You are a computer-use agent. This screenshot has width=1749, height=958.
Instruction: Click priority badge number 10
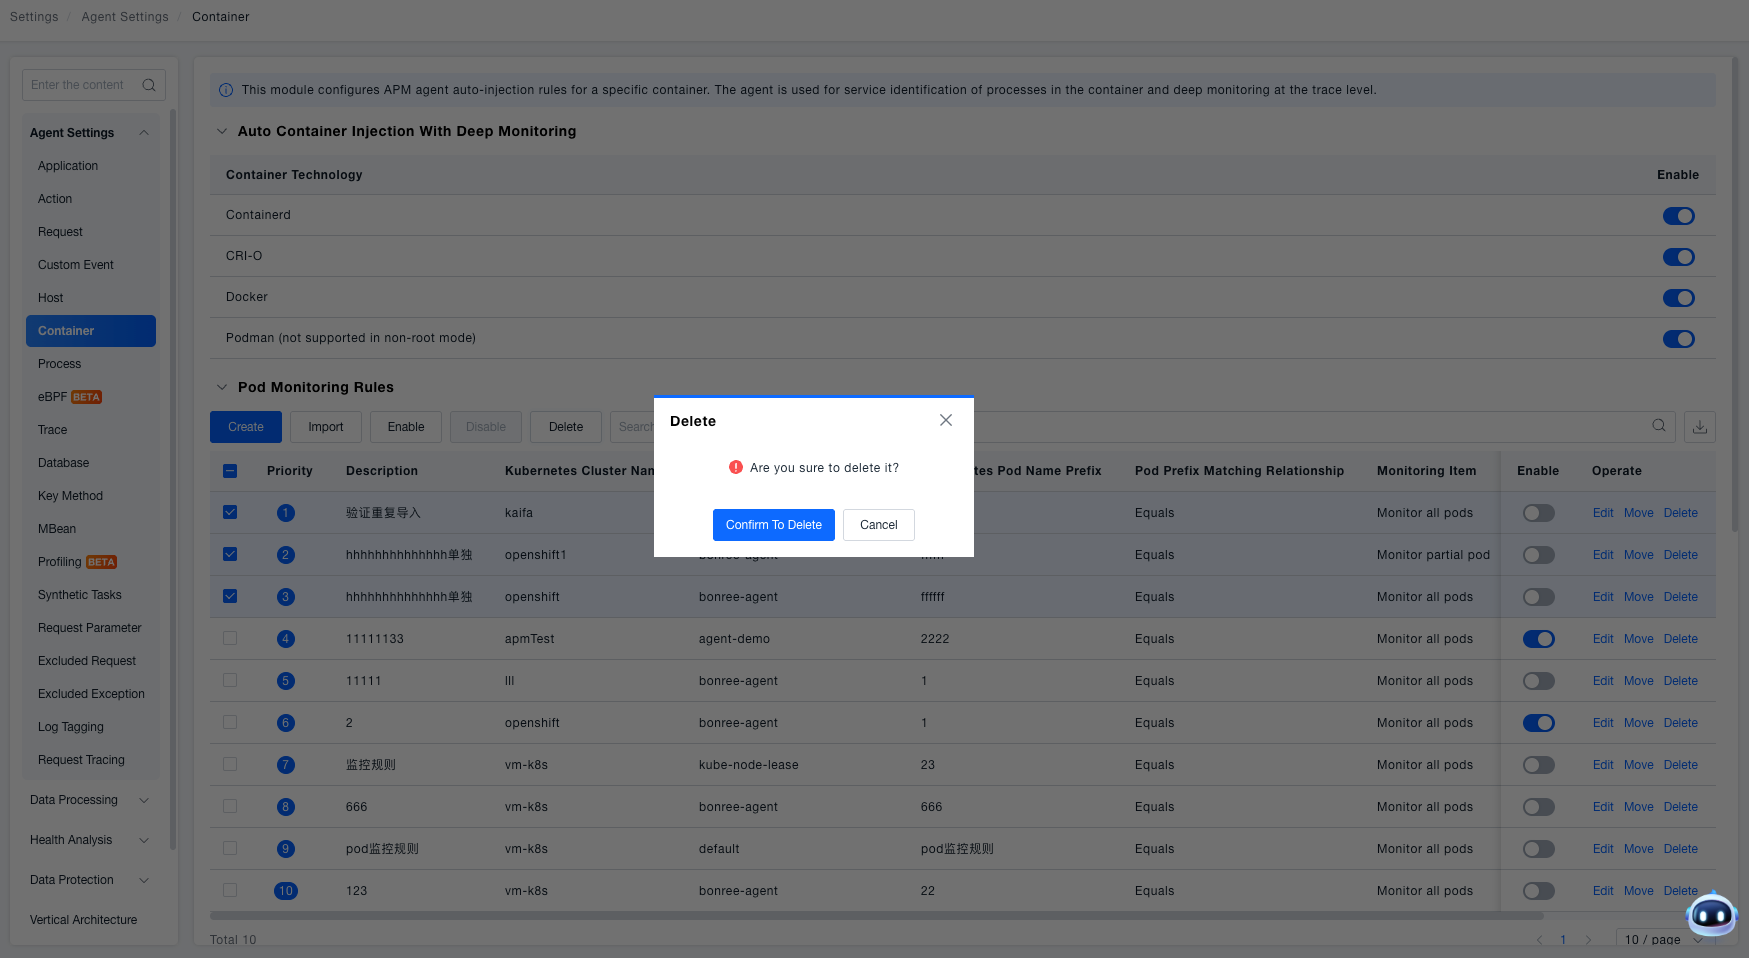click(286, 891)
